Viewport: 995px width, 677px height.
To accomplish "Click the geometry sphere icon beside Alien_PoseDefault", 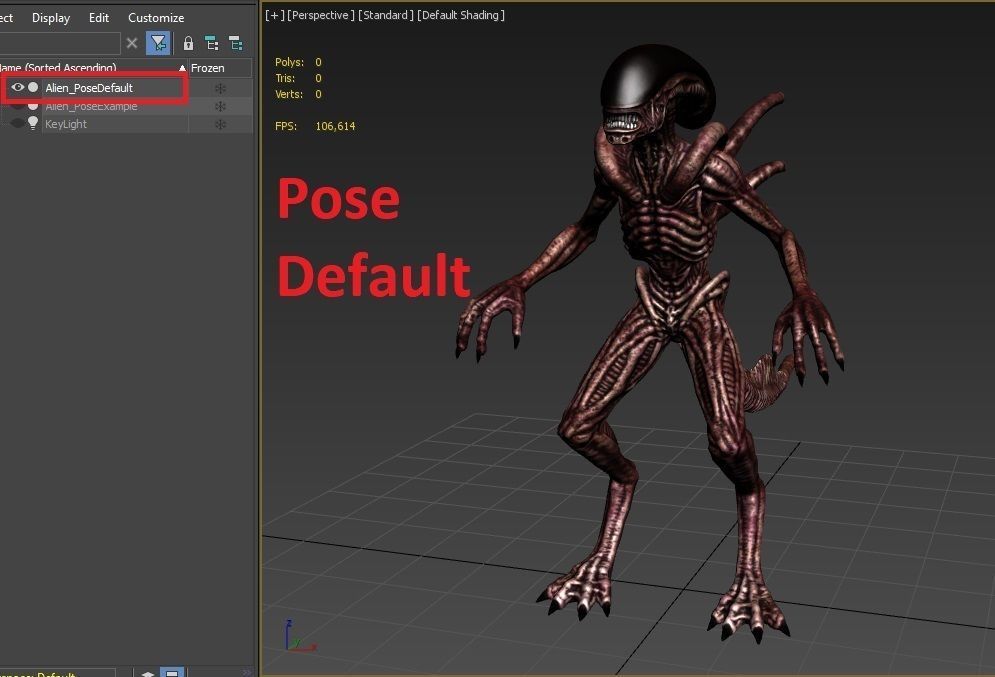I will point(33,87).
